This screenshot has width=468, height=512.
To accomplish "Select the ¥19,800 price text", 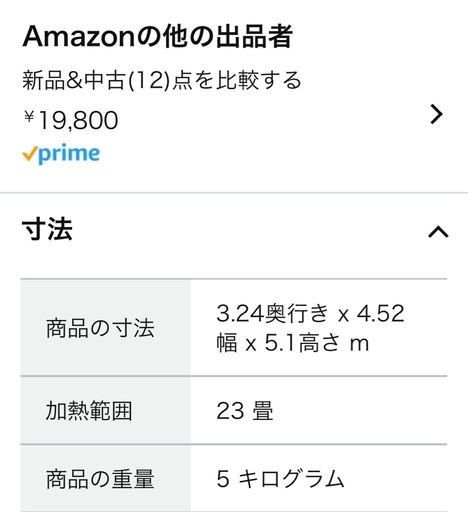I will [x=71, y=120].
